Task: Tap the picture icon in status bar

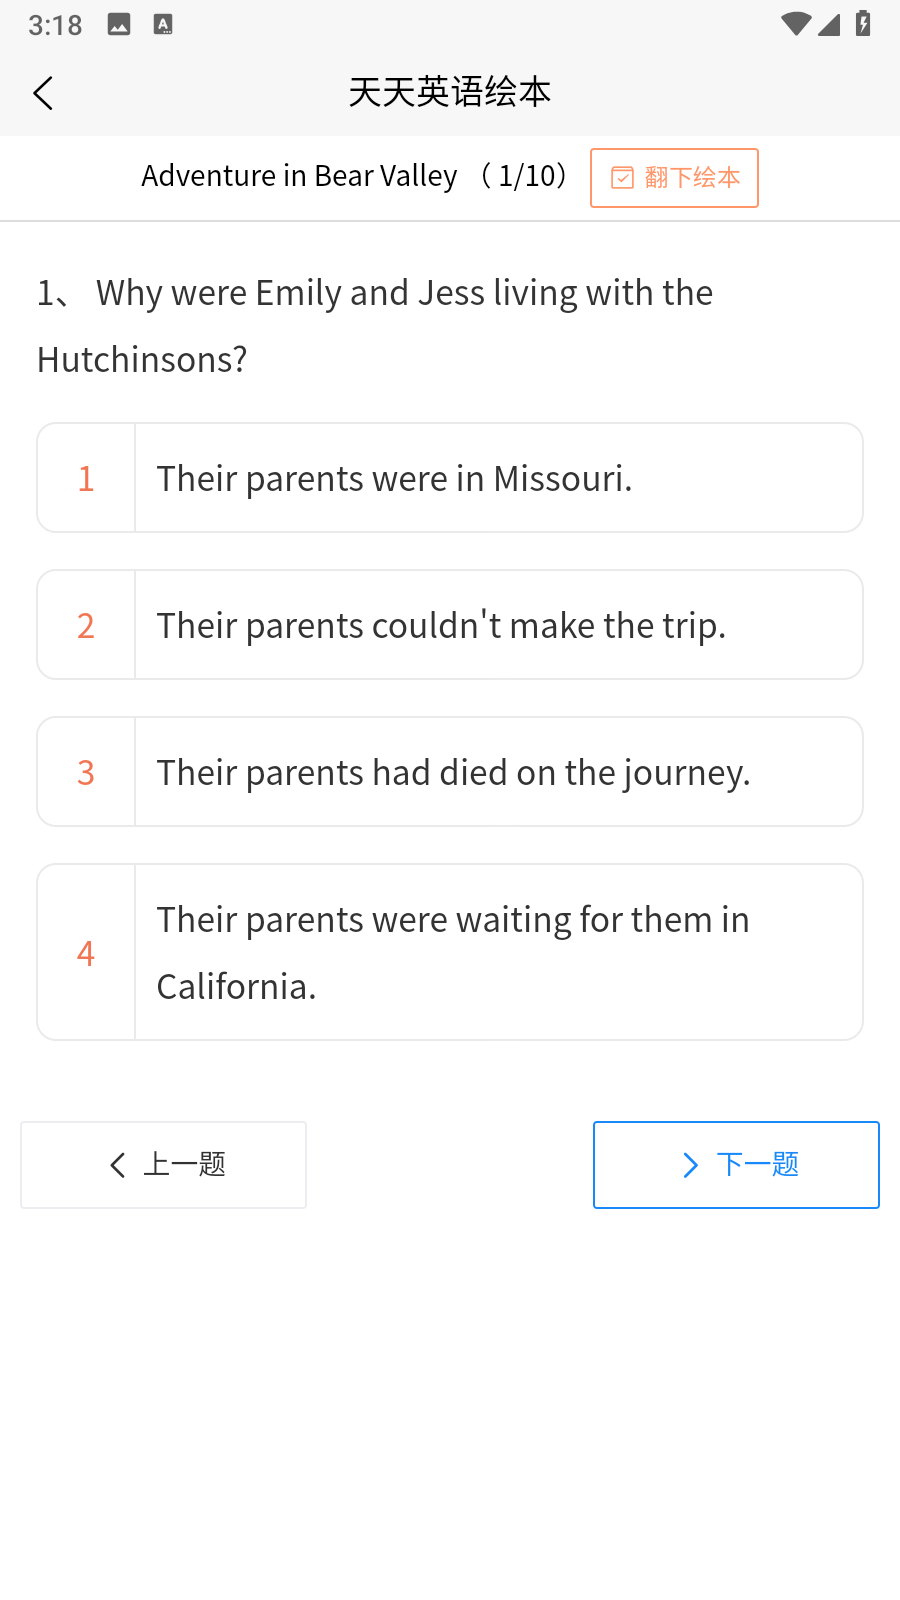Action: pyautogui.click(x=119, y=25)
